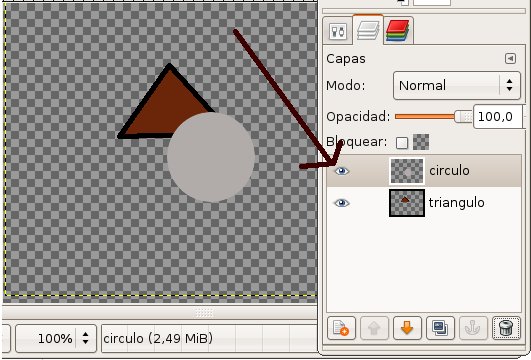531x360 pixels.
Task: Delete the selected layer
Action: 506,328
